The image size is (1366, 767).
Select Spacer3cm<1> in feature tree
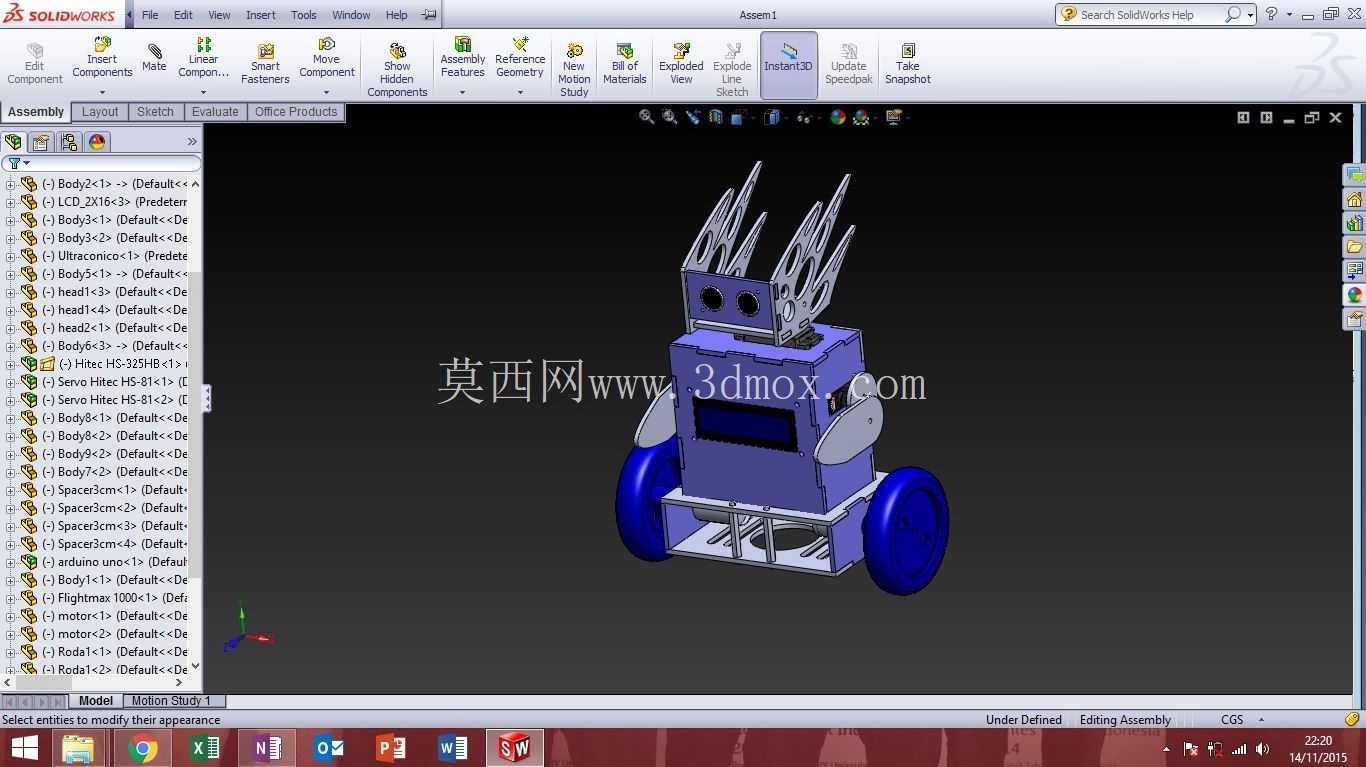tap(112, 490)
